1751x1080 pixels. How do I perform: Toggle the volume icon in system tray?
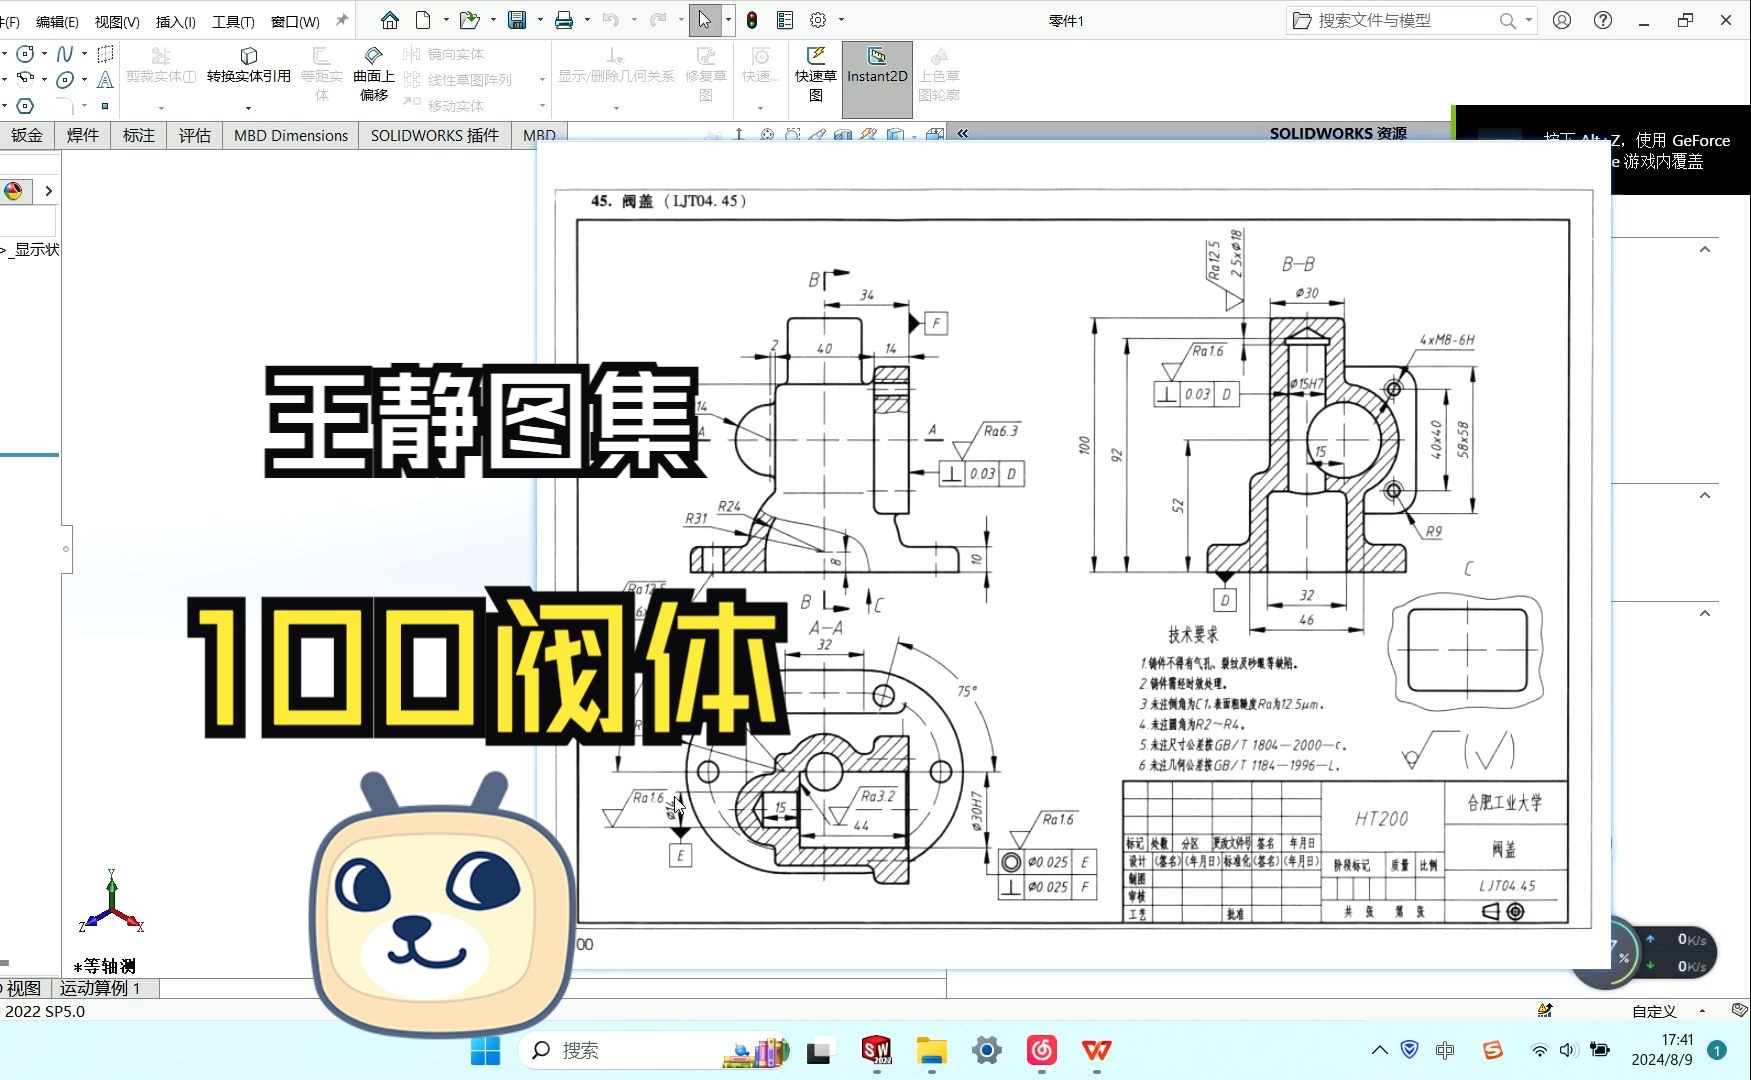1567,1050
